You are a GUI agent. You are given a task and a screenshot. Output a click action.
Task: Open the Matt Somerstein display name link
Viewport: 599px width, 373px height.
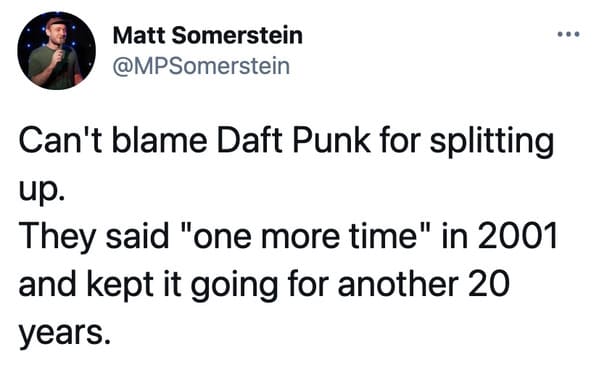click(x=208, y=36)
